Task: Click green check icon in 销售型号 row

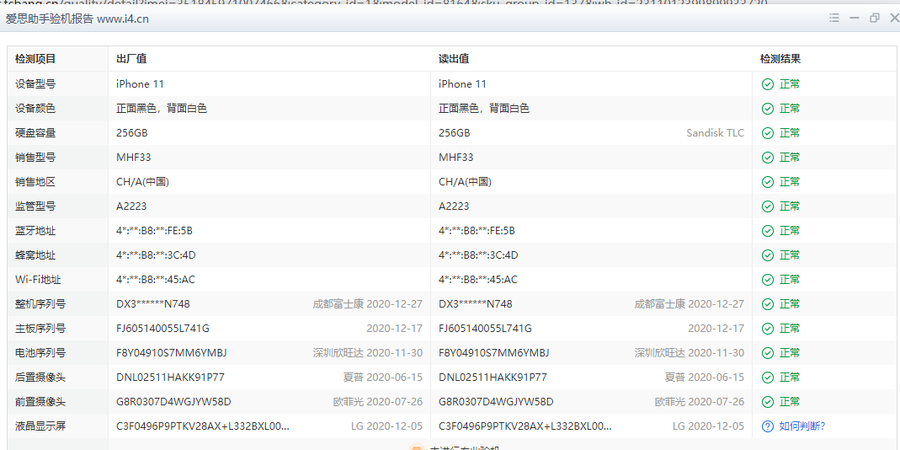Action: (x=767, y=157)
